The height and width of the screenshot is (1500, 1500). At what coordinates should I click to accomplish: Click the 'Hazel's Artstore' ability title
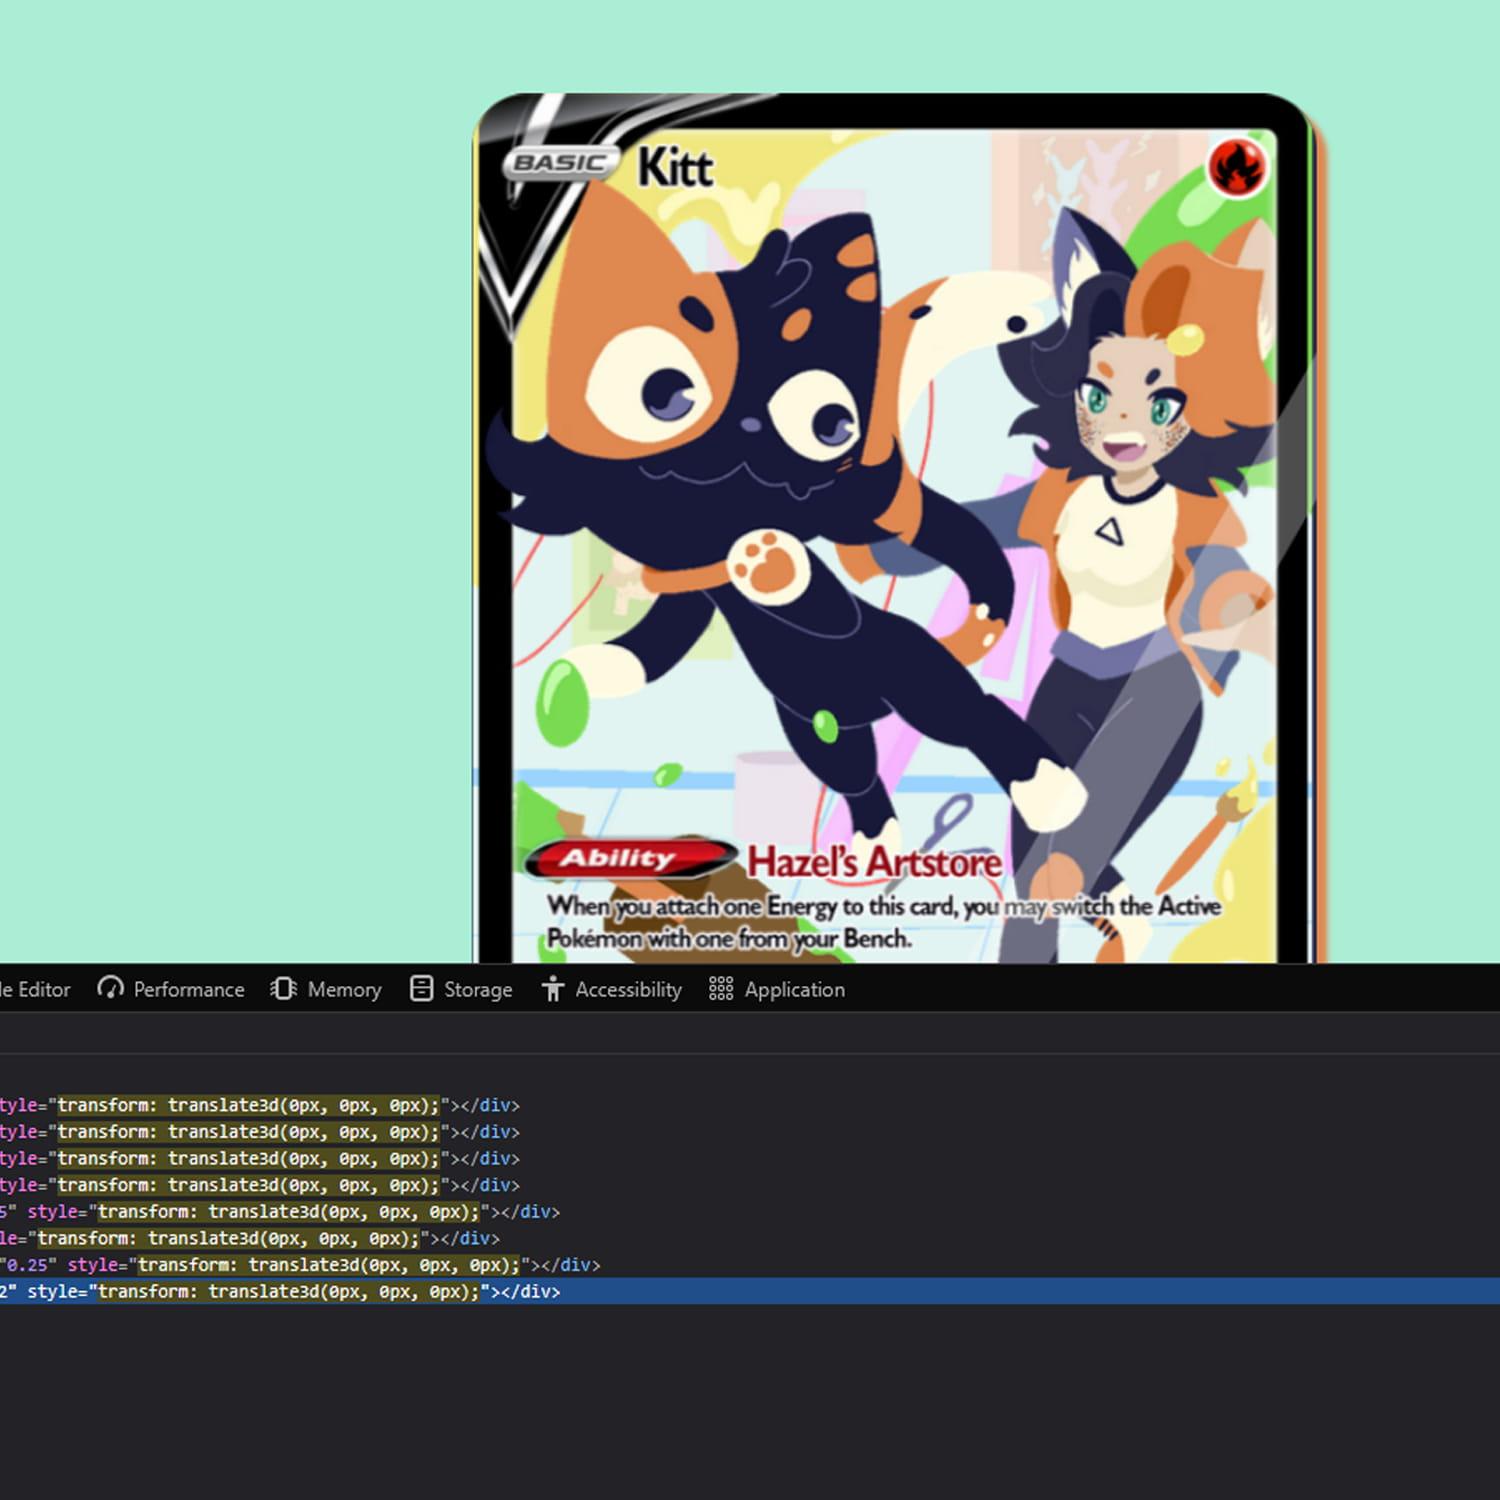click(x=874, y=861)
